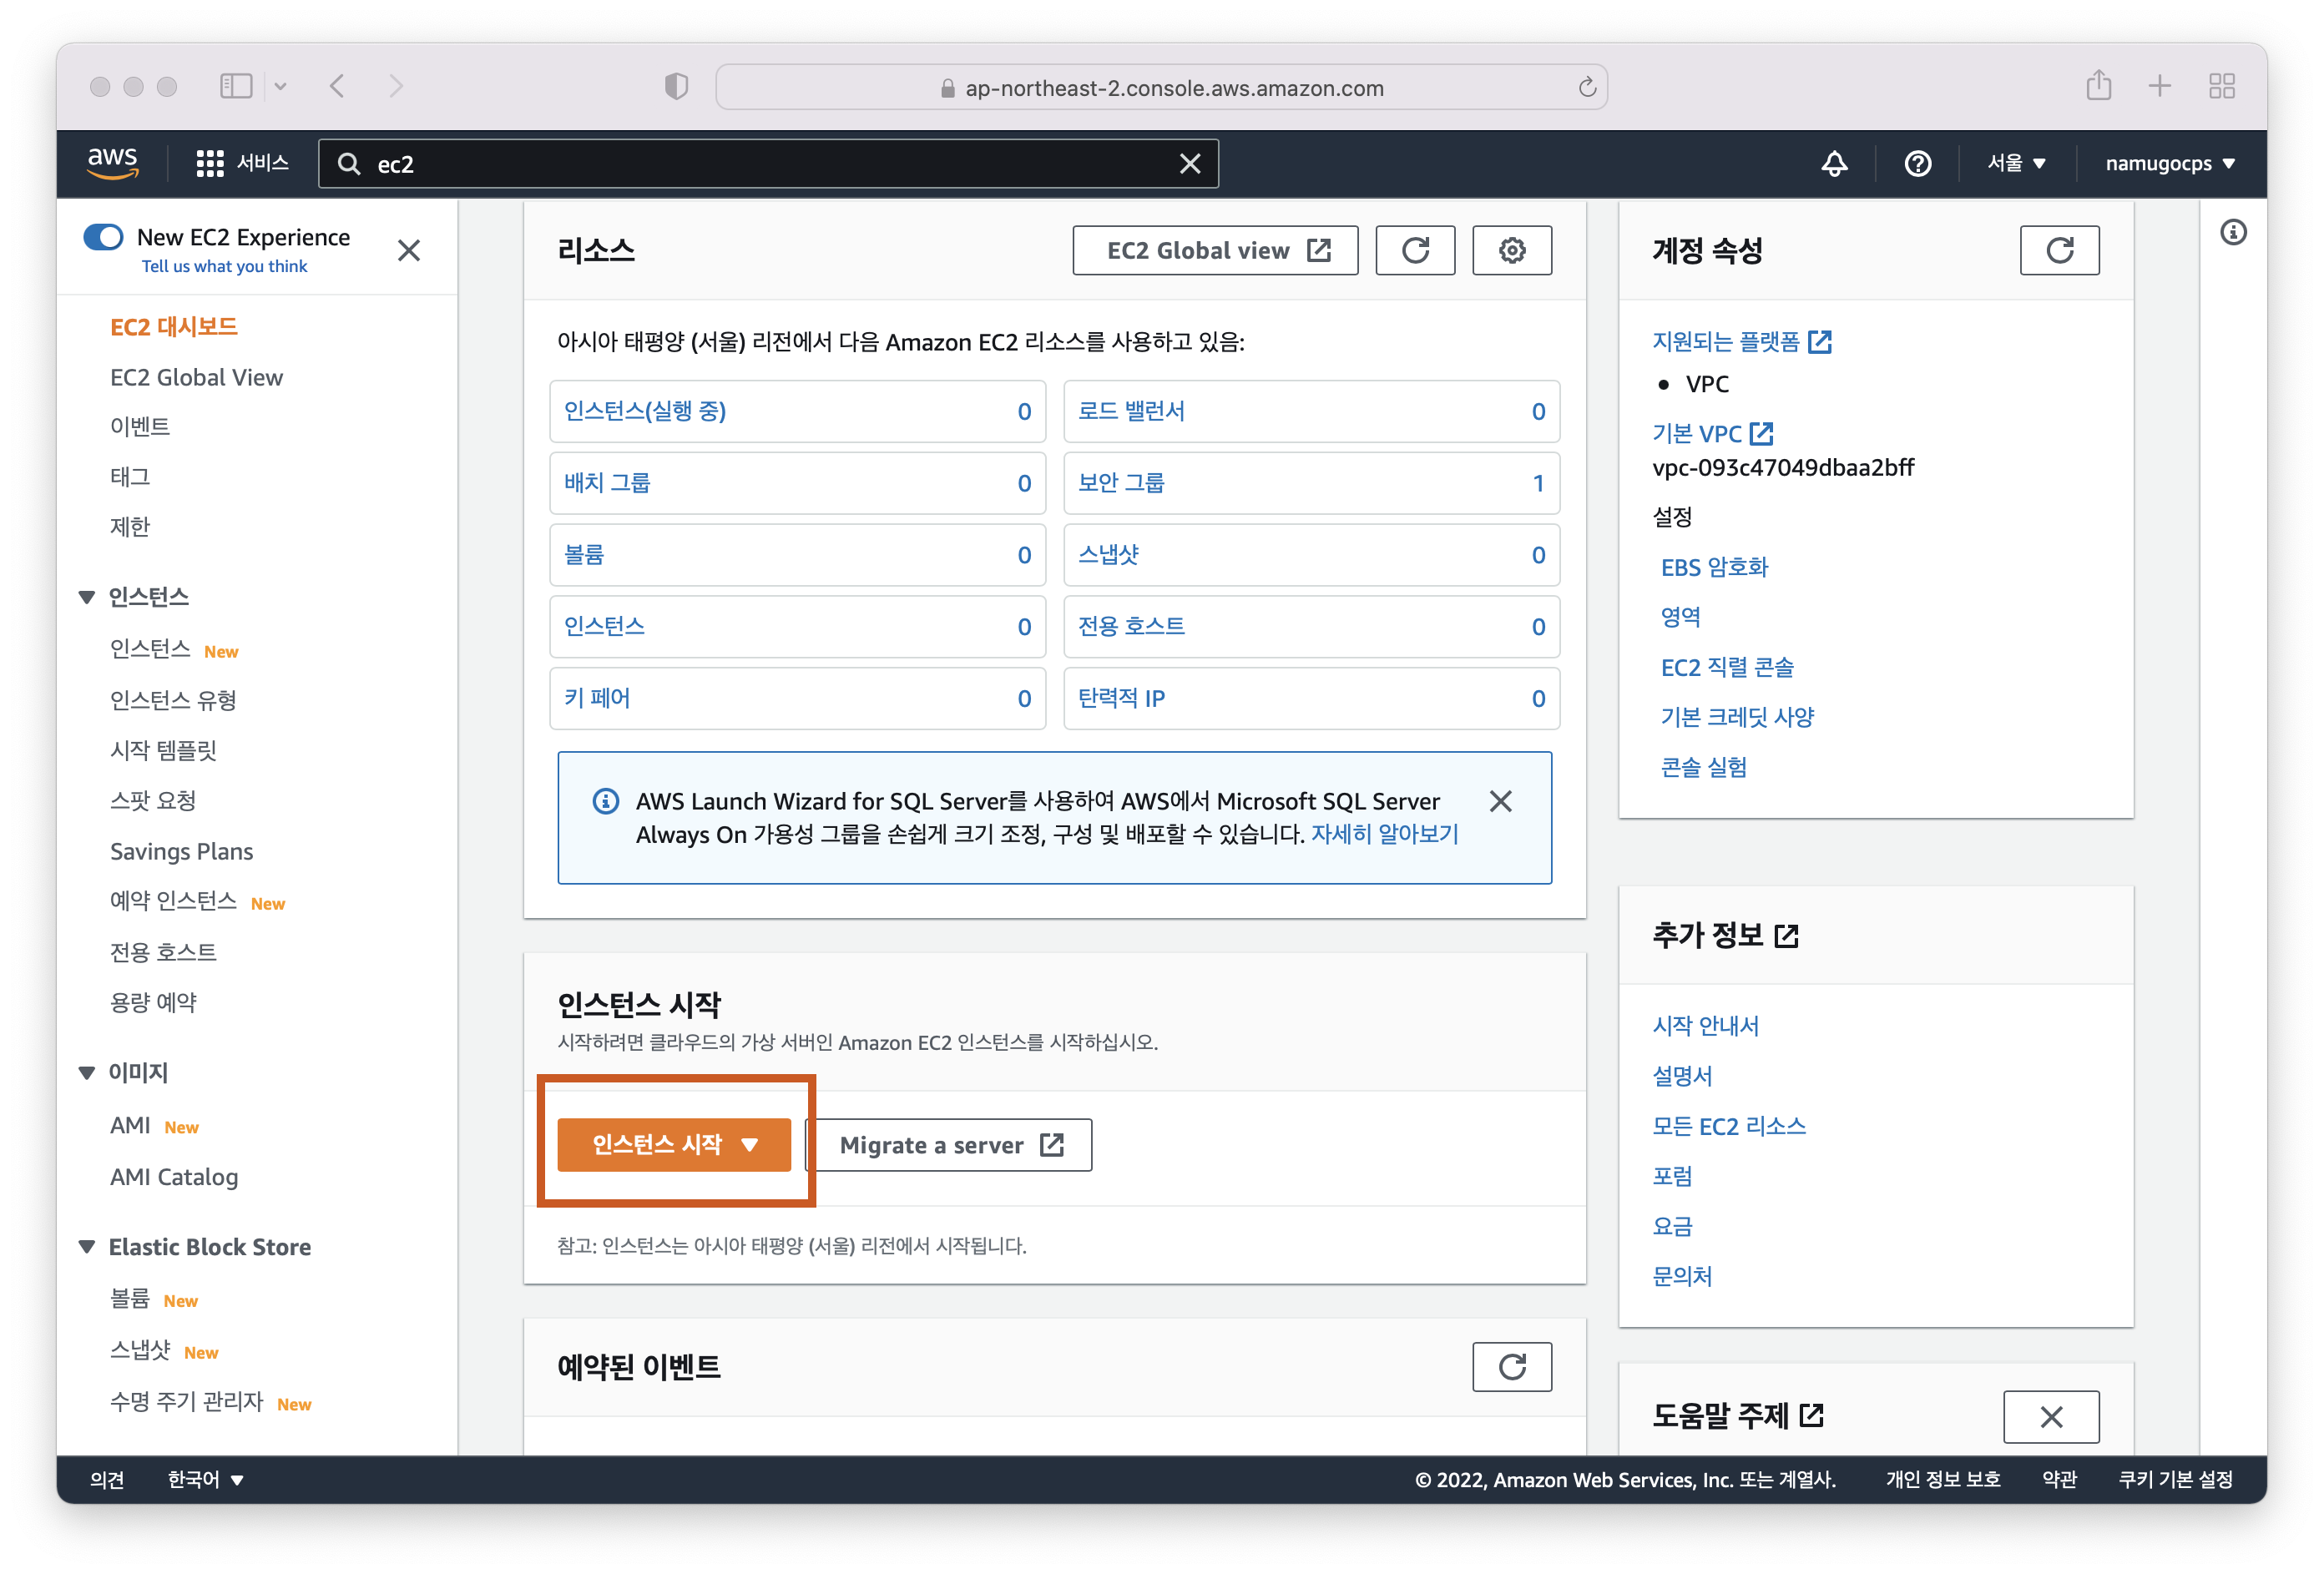This screenshot has width=2324, height=1574.
Task: Open the 인스턴스(실행 중) resource link
Action: coord(645,410)
